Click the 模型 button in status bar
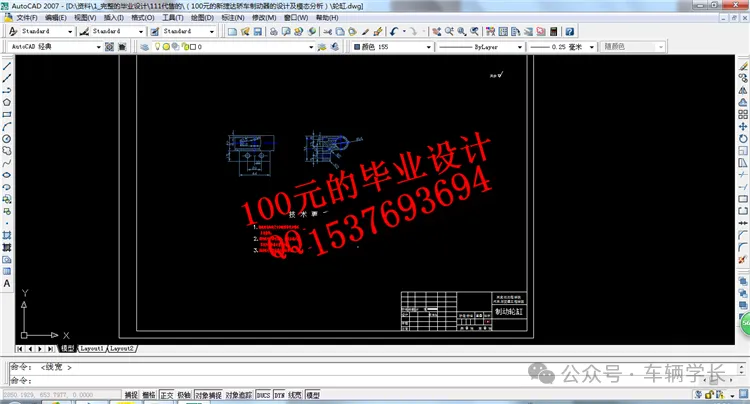The image size is (750, 404). tap(313, 395)
